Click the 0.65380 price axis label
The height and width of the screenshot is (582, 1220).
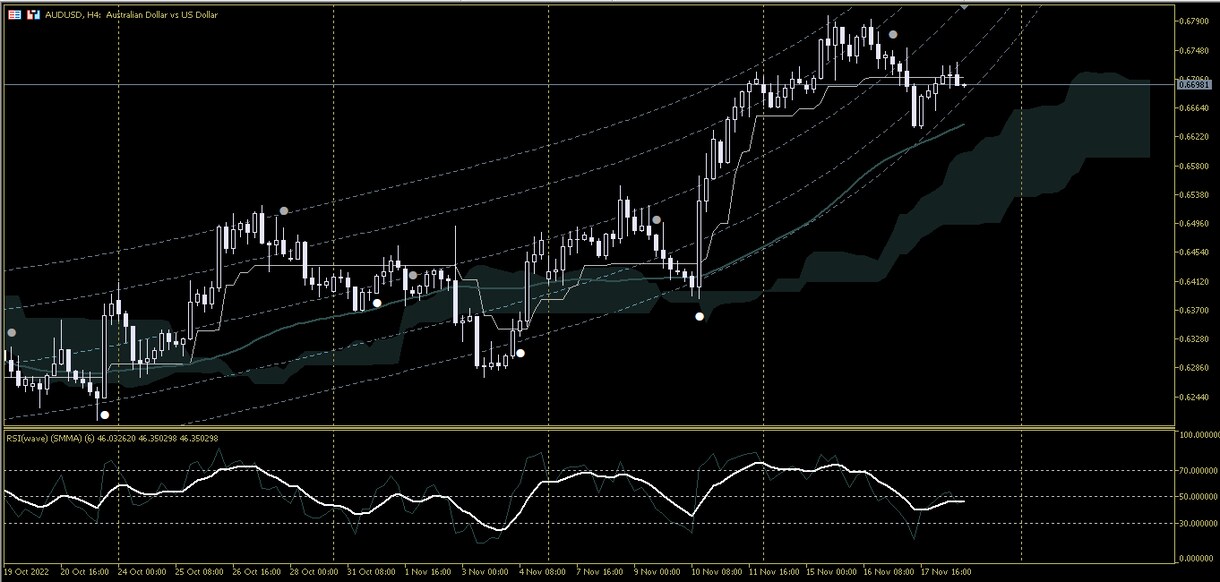pyautogui.click(x=1195, y=195)
